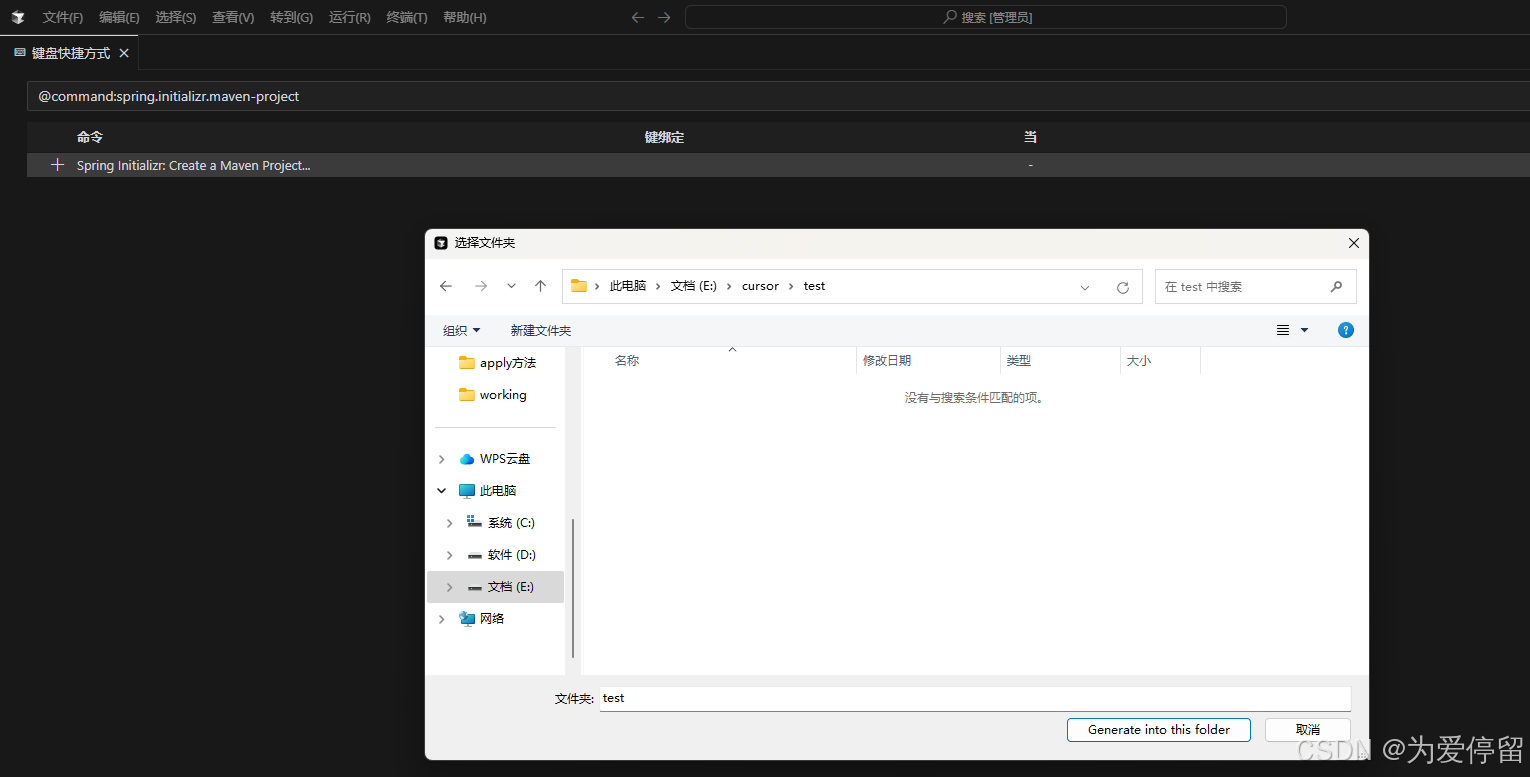The width and height of the screenshot is (1530, 777).
Task: Click the 键绑定 column header
Action: 664,137
